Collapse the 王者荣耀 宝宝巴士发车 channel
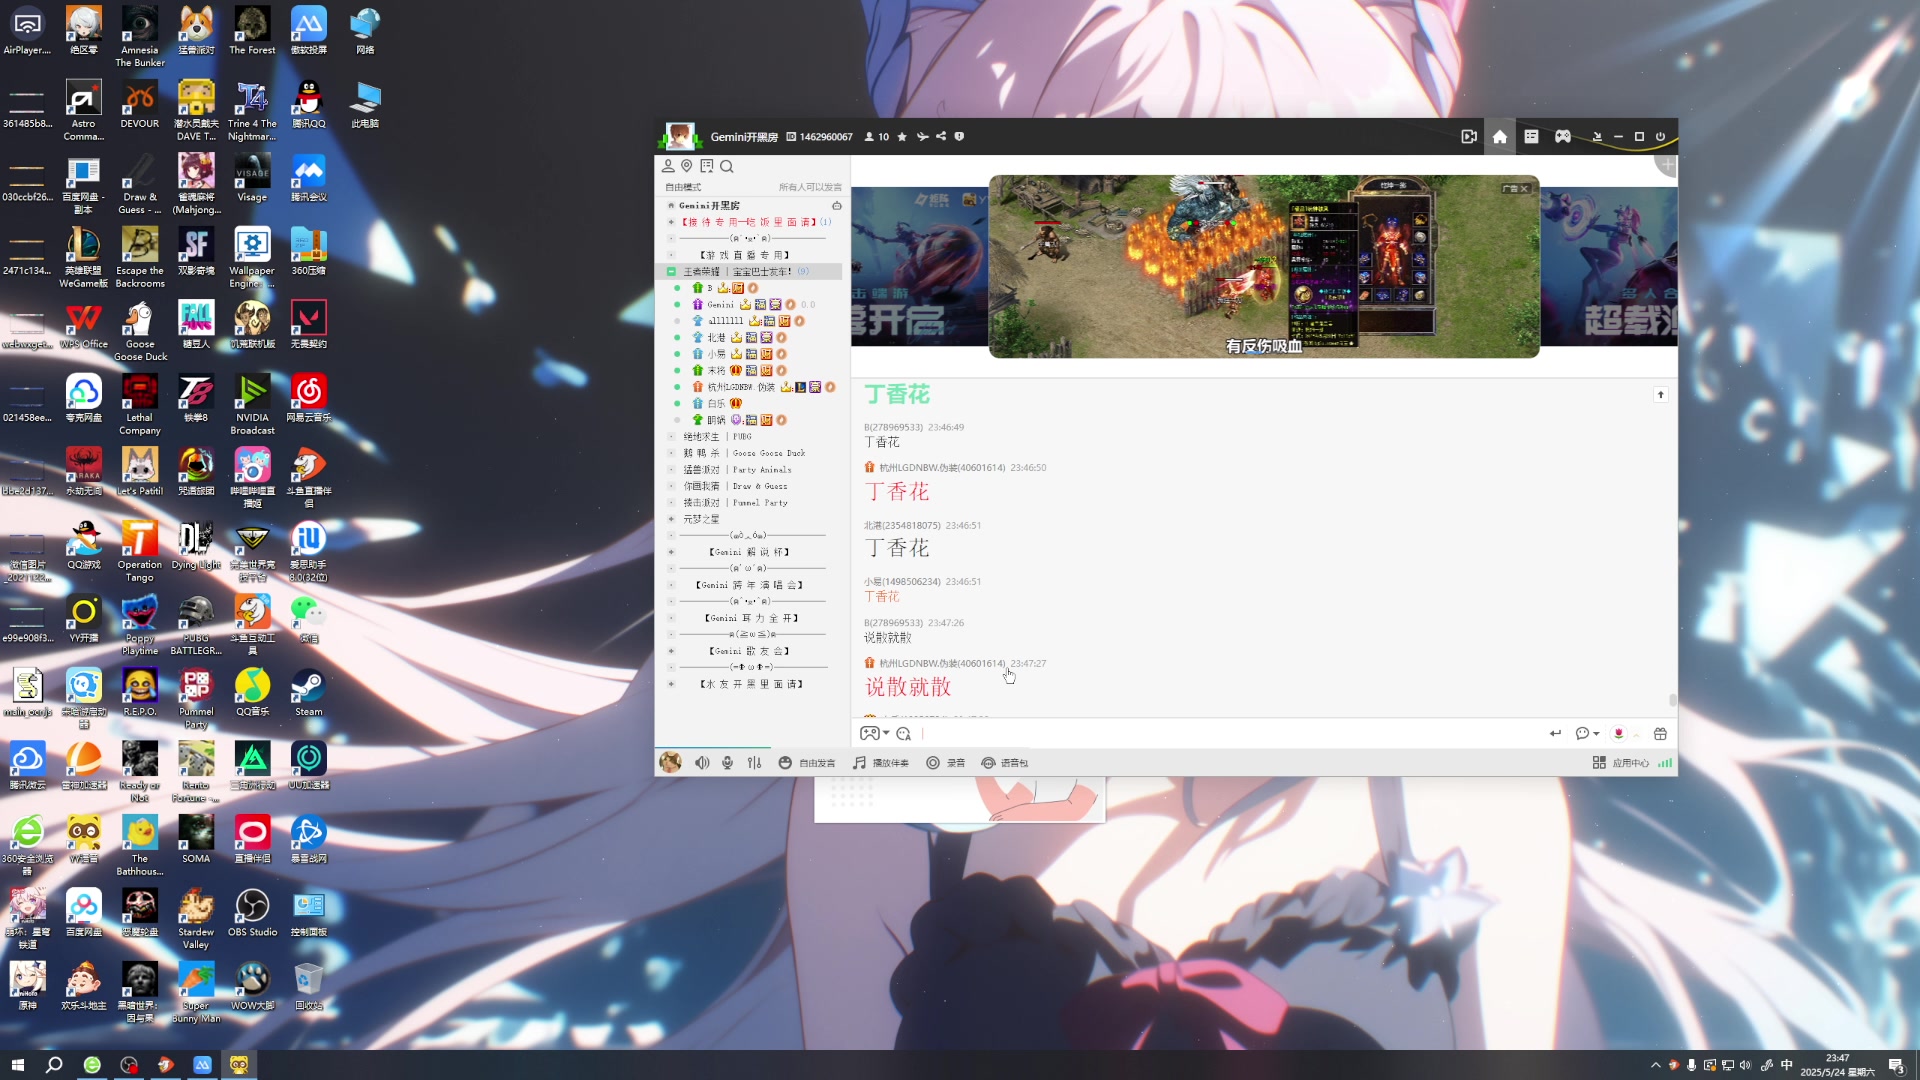1920x1080 pixels. [671, 272]
